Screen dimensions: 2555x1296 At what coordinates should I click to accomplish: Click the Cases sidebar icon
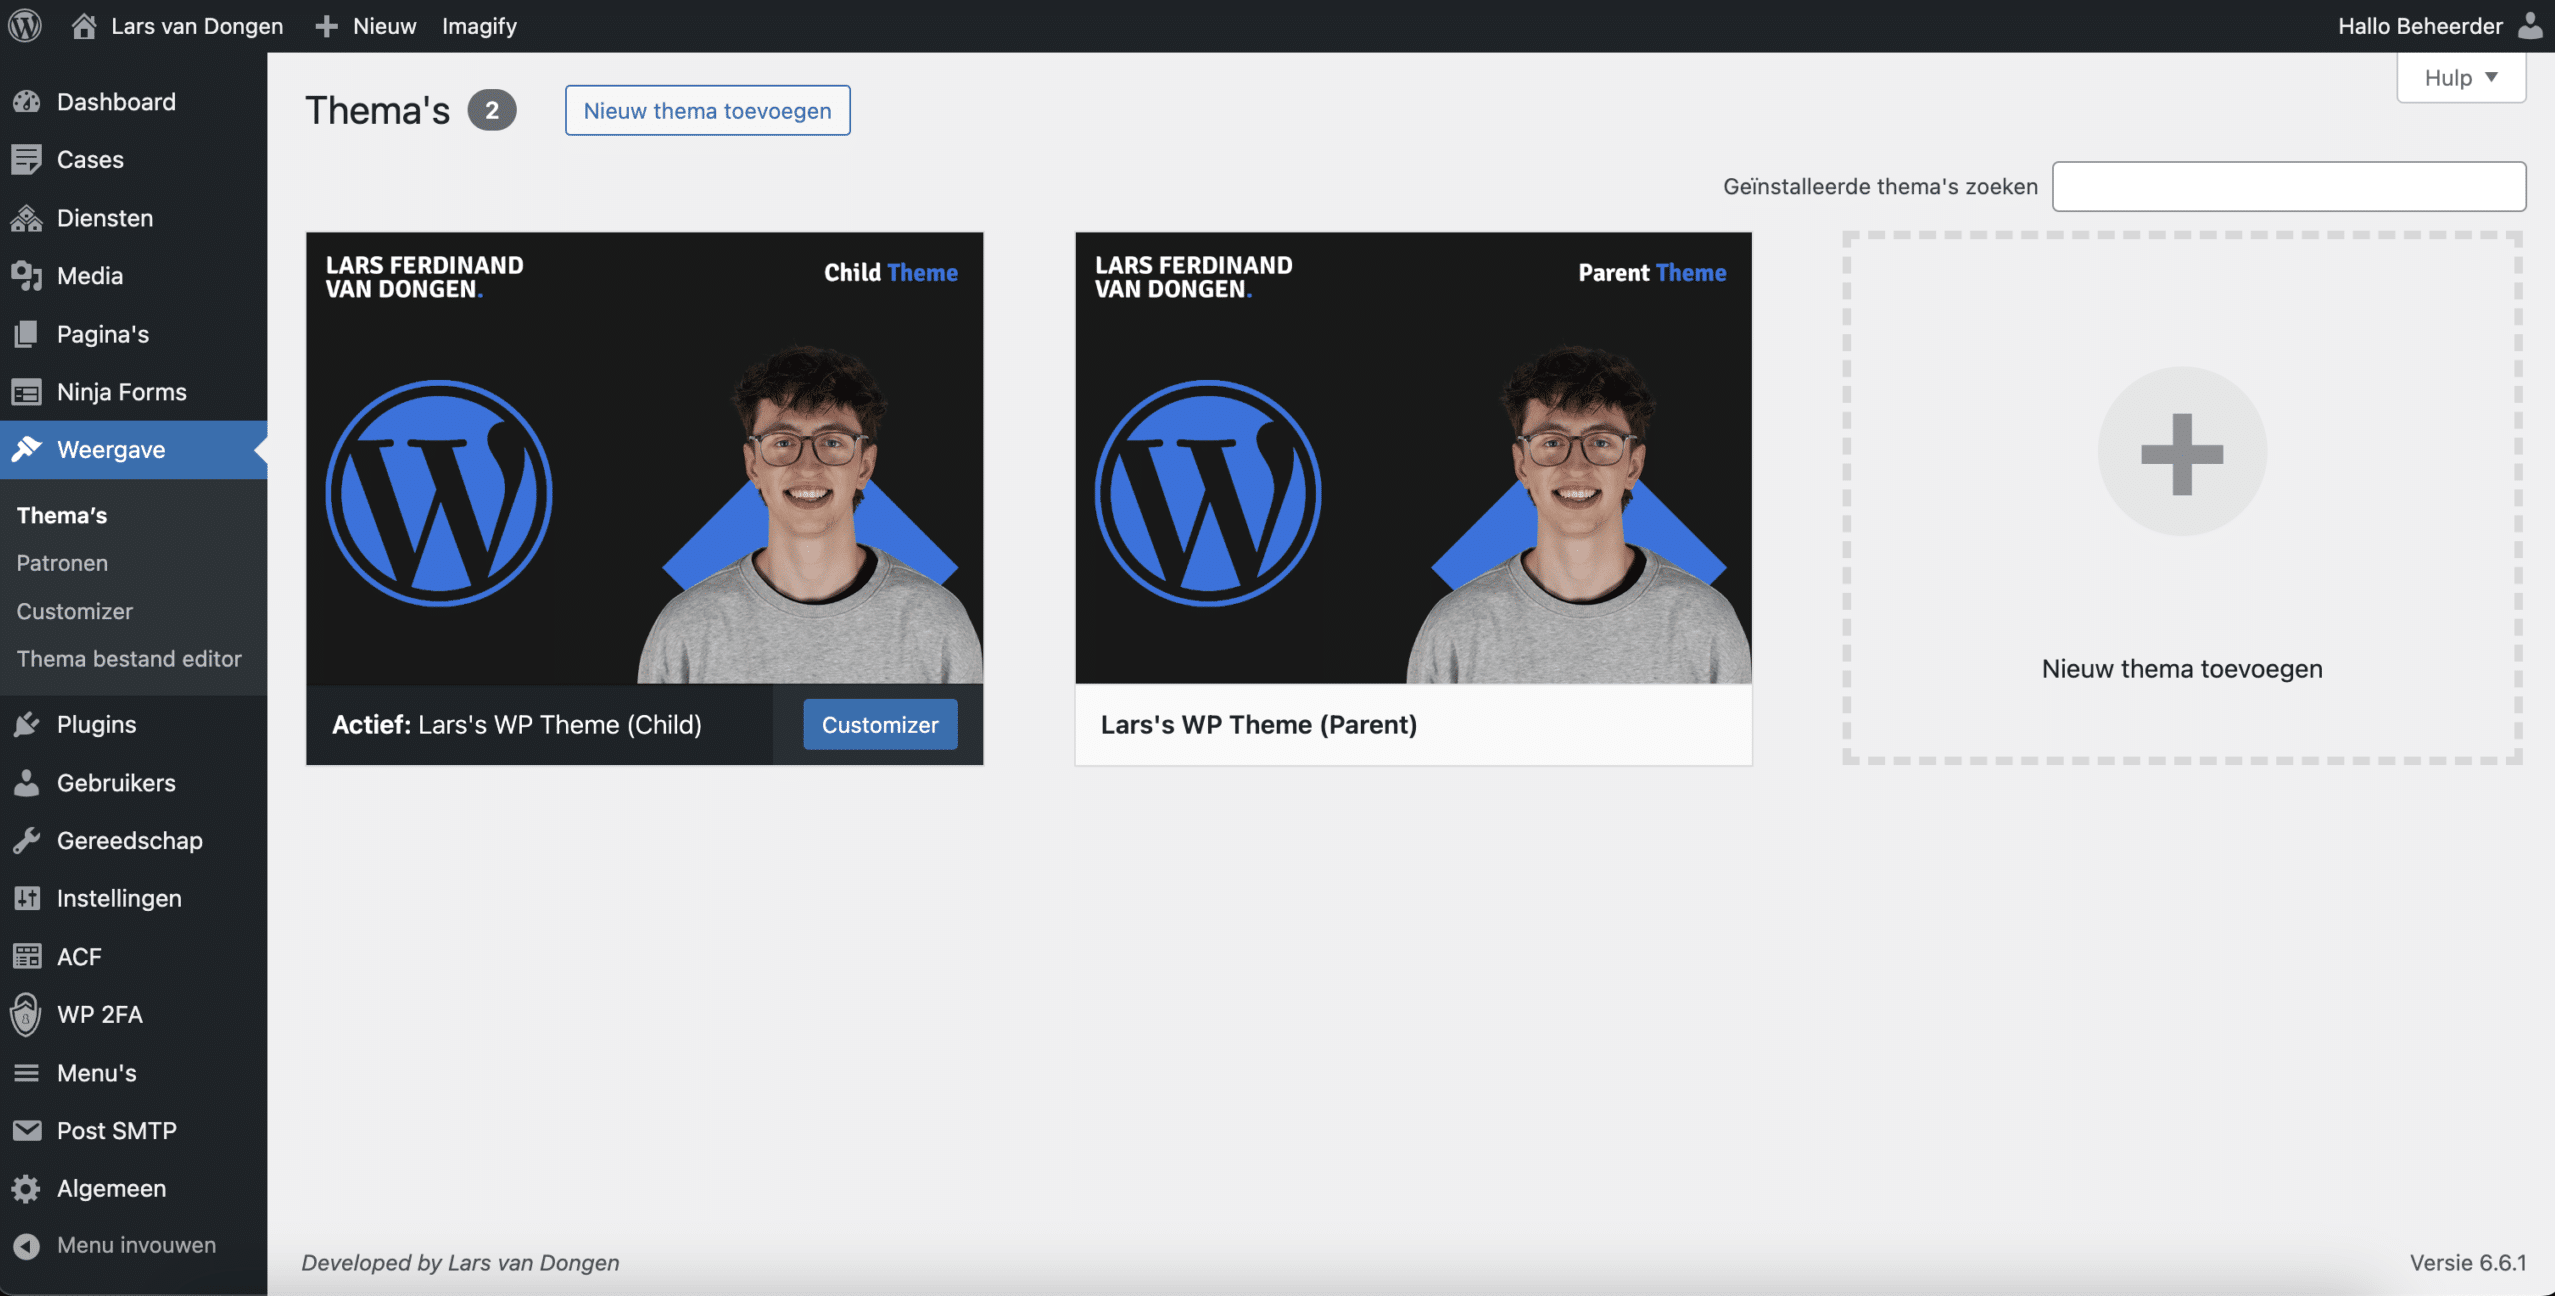pos(27,160)
